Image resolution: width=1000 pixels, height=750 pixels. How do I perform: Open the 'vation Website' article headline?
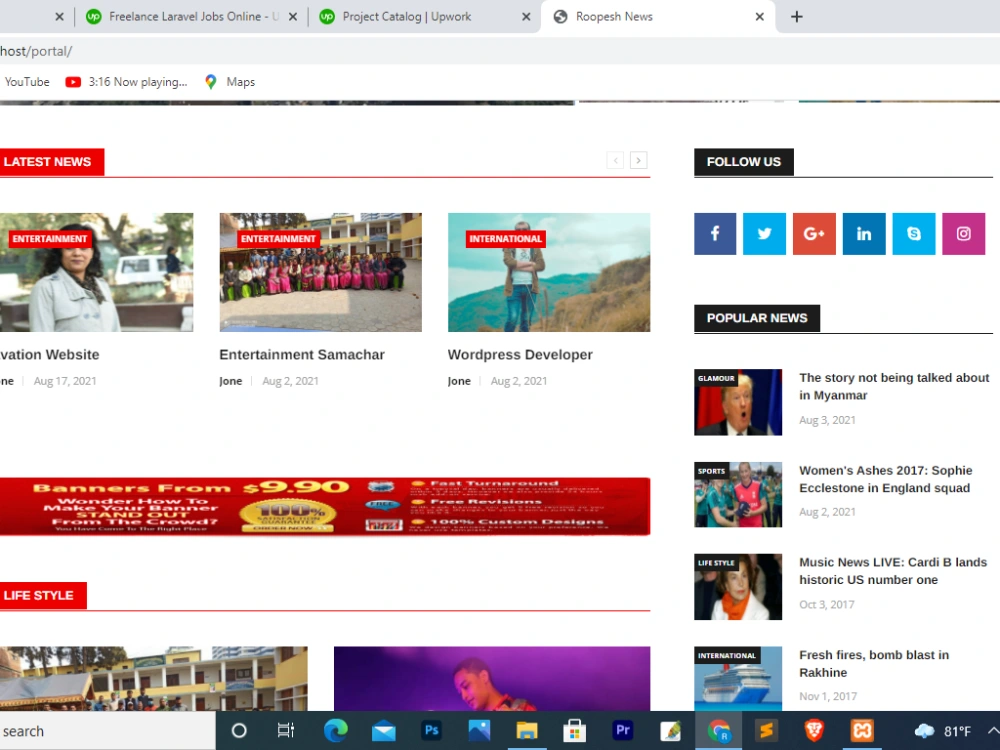coord(50,355)
